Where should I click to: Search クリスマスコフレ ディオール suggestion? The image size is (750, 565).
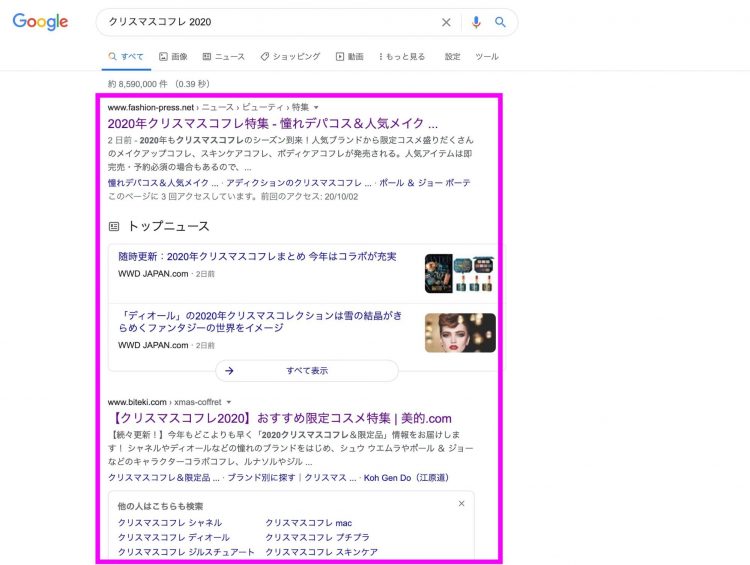click(x=174, y=537)
